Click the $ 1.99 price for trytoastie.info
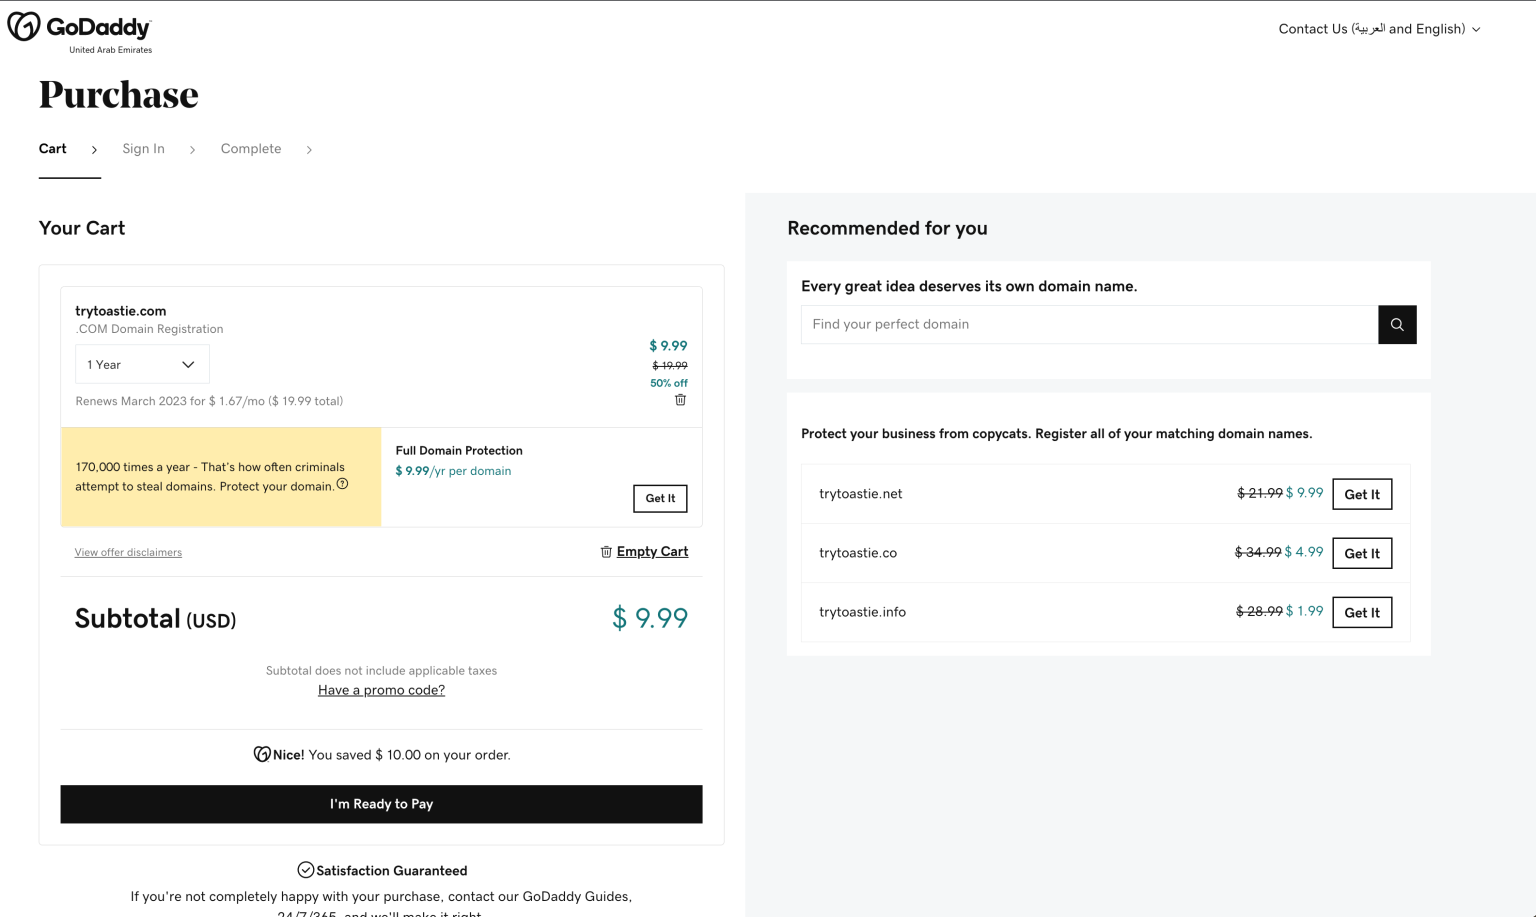This screenshot has width=1536, height=917. [x=1304, y=611]
